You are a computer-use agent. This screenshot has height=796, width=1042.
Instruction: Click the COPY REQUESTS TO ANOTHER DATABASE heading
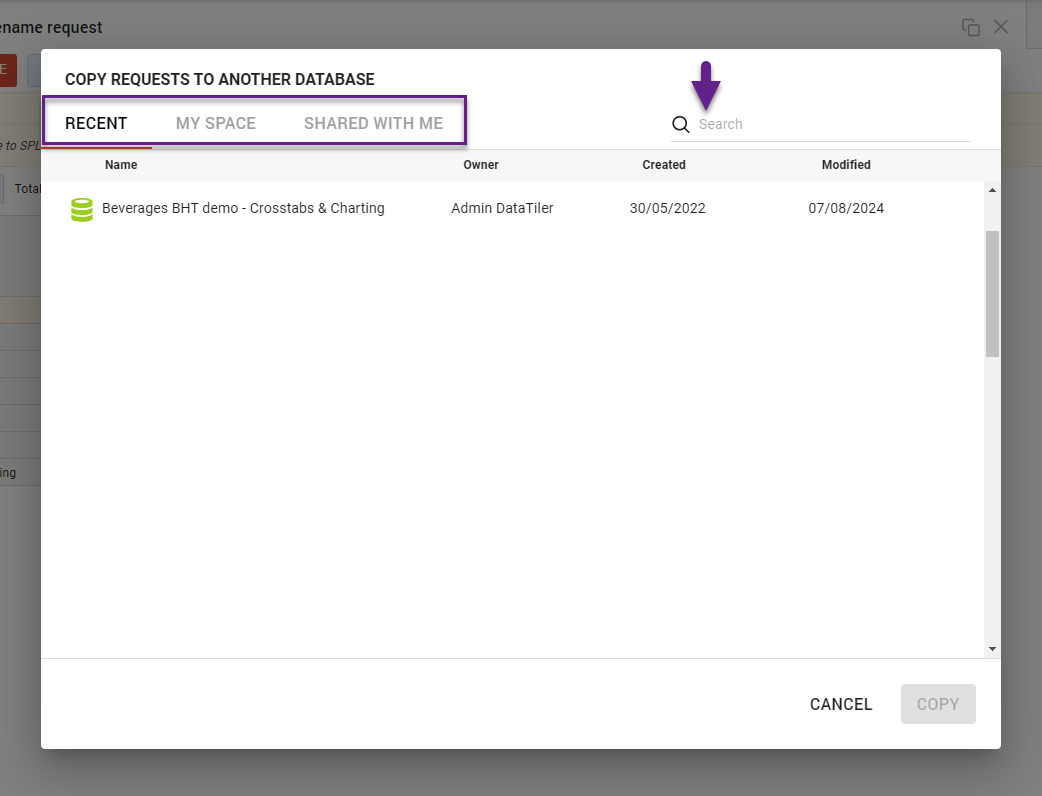pos(220,79)
